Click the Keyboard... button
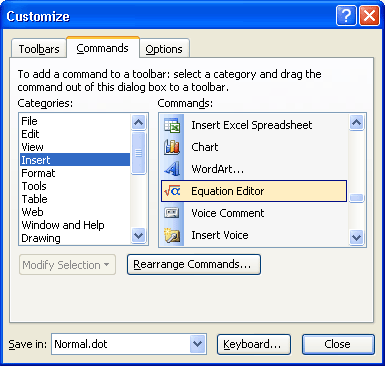This screenshot has width=385, height=366. (x=254, y=344)
